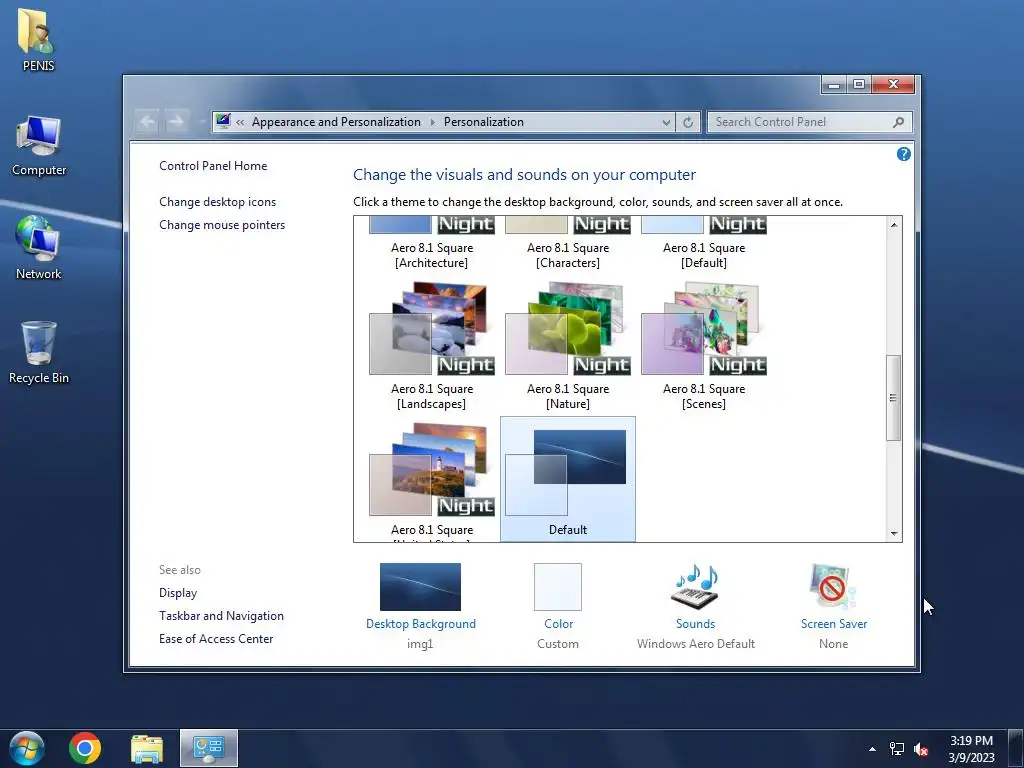
Task: Open the Screen Saver icon
Action: (833, 586)
